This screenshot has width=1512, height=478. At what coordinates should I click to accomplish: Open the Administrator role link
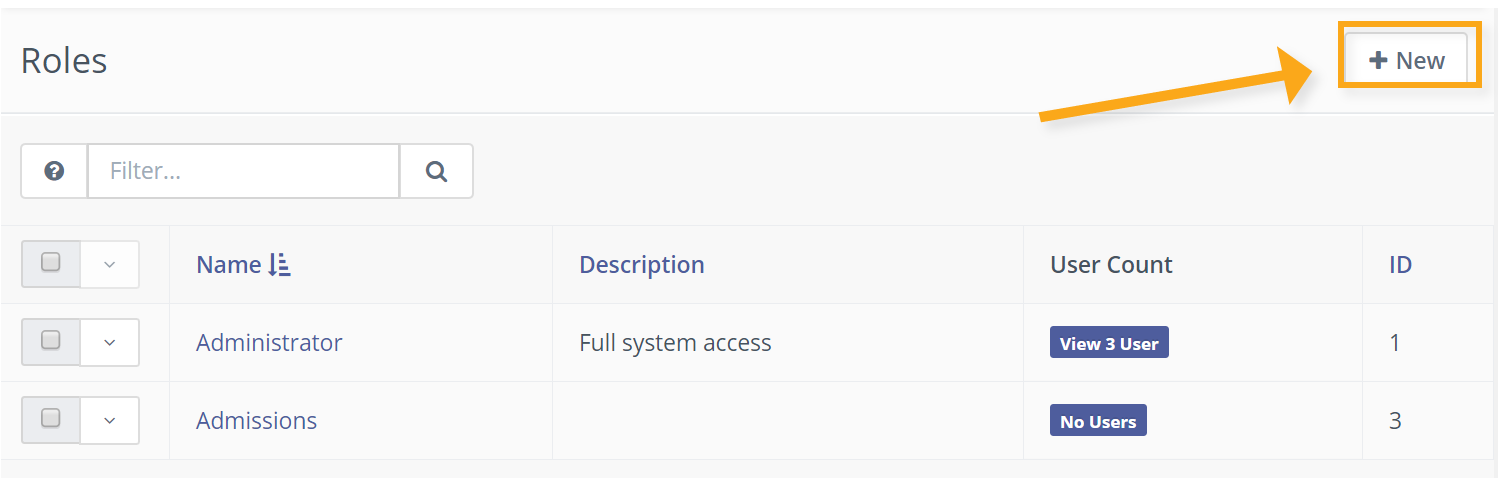269,343
